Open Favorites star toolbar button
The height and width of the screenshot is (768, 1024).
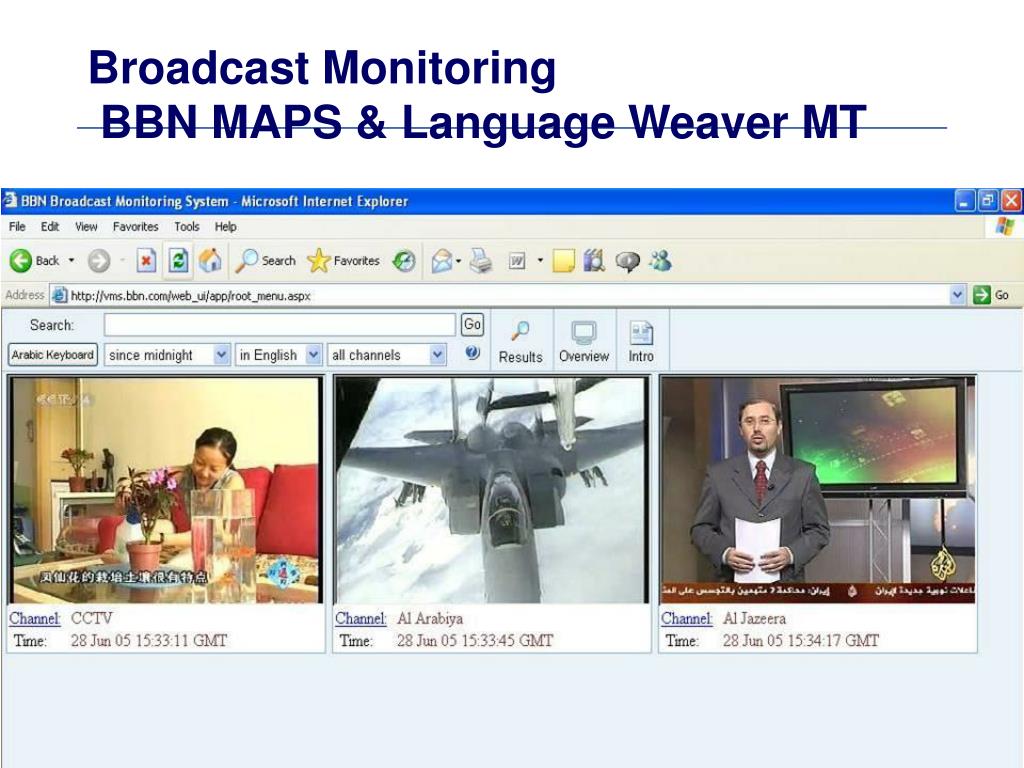344,261
